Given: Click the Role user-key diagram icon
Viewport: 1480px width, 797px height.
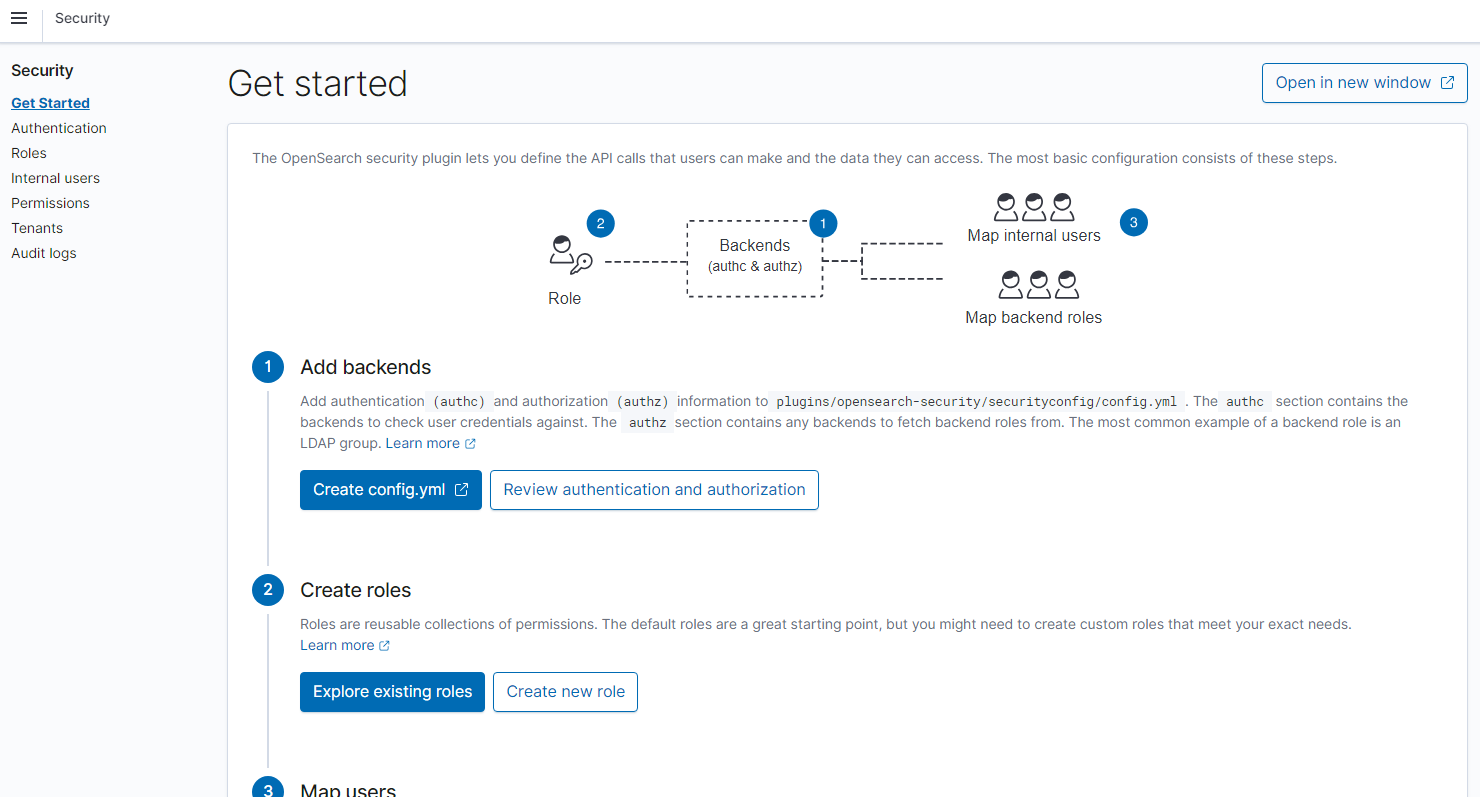Looking at the screenshot, I should pyautogui.click(x=571, y=255).
